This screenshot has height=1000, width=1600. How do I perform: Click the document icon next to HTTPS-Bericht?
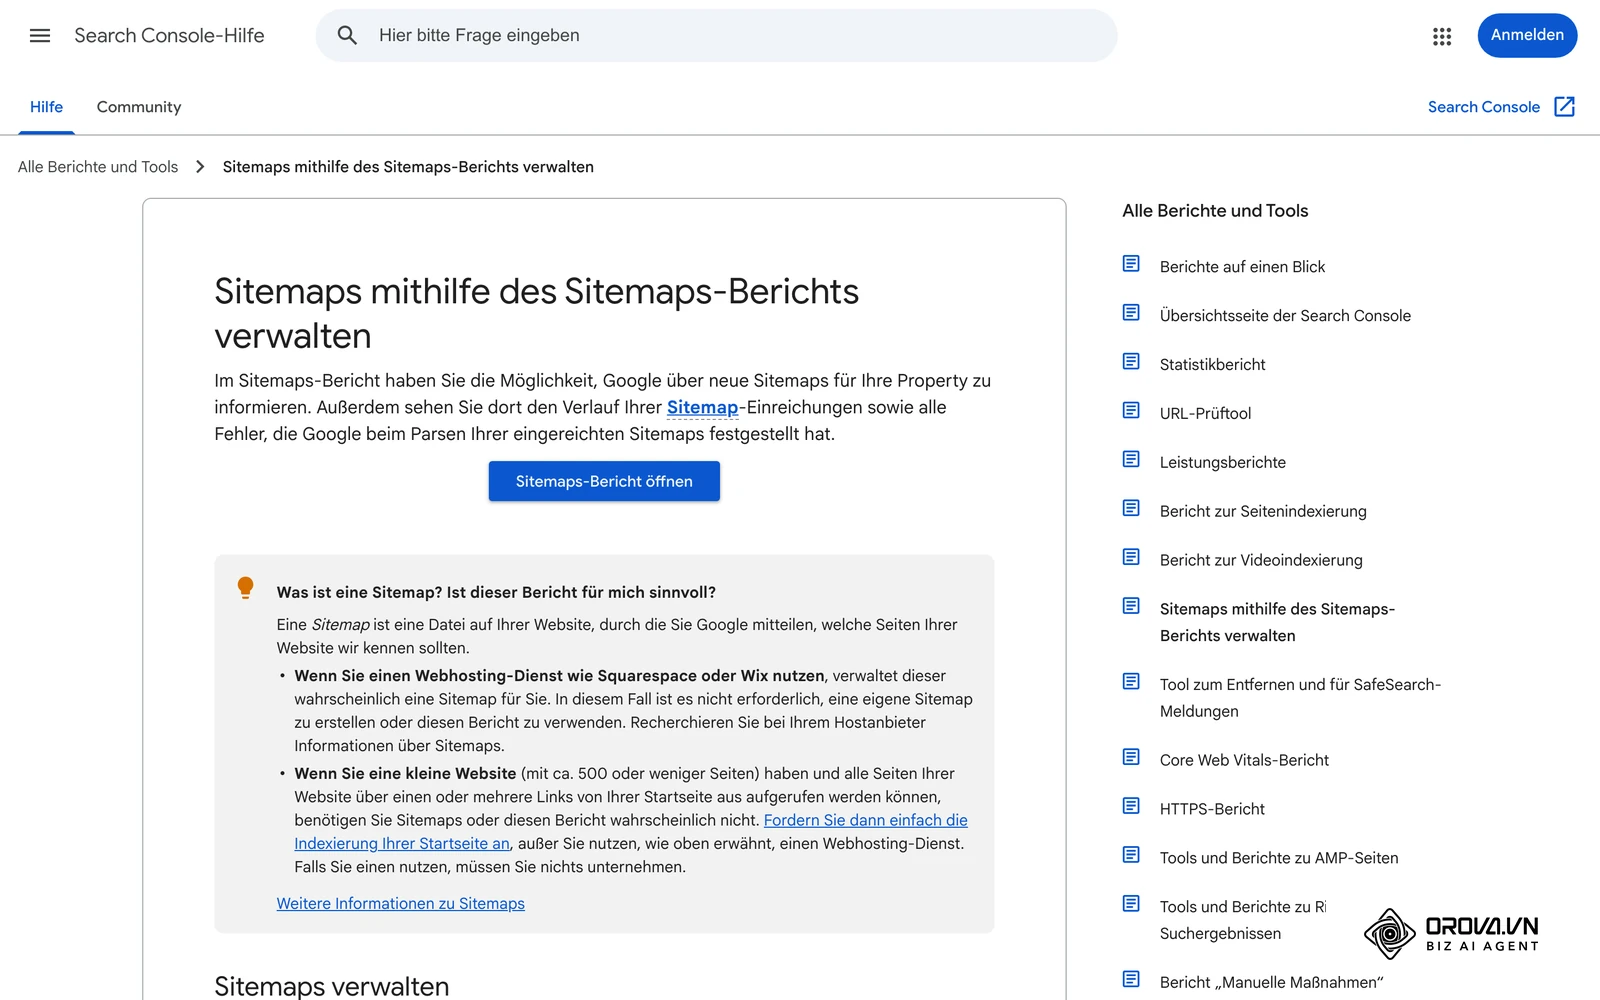(1131, 807)
